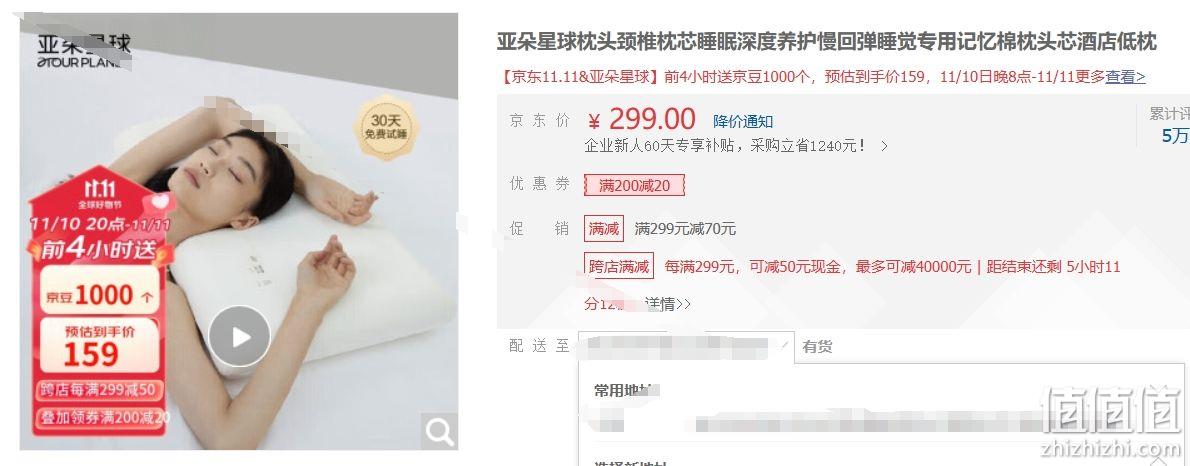Play the pillow product video
This screenshot has height=466, width=1190.
[x=240, y=337]
